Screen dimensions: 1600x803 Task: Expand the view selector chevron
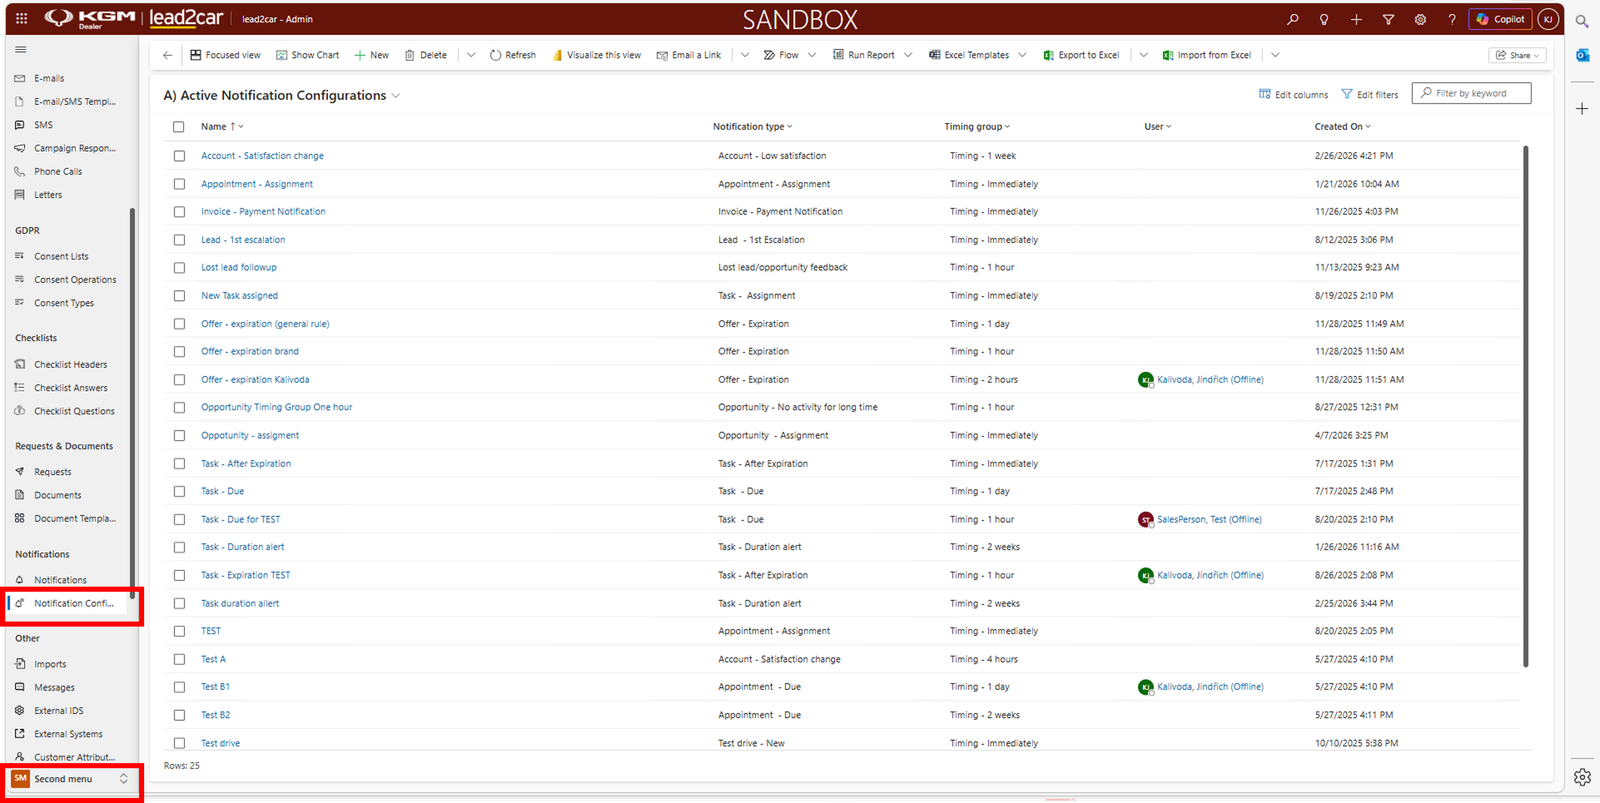tap(396, 96)
